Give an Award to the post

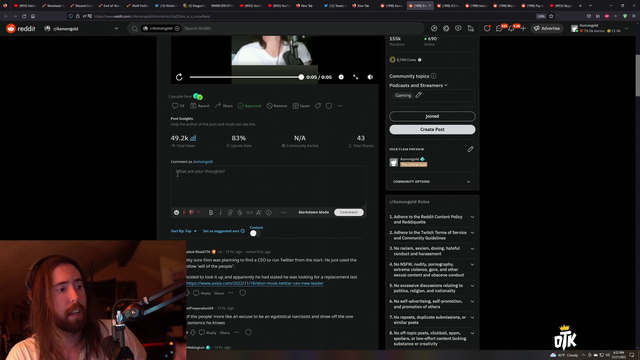200,106
